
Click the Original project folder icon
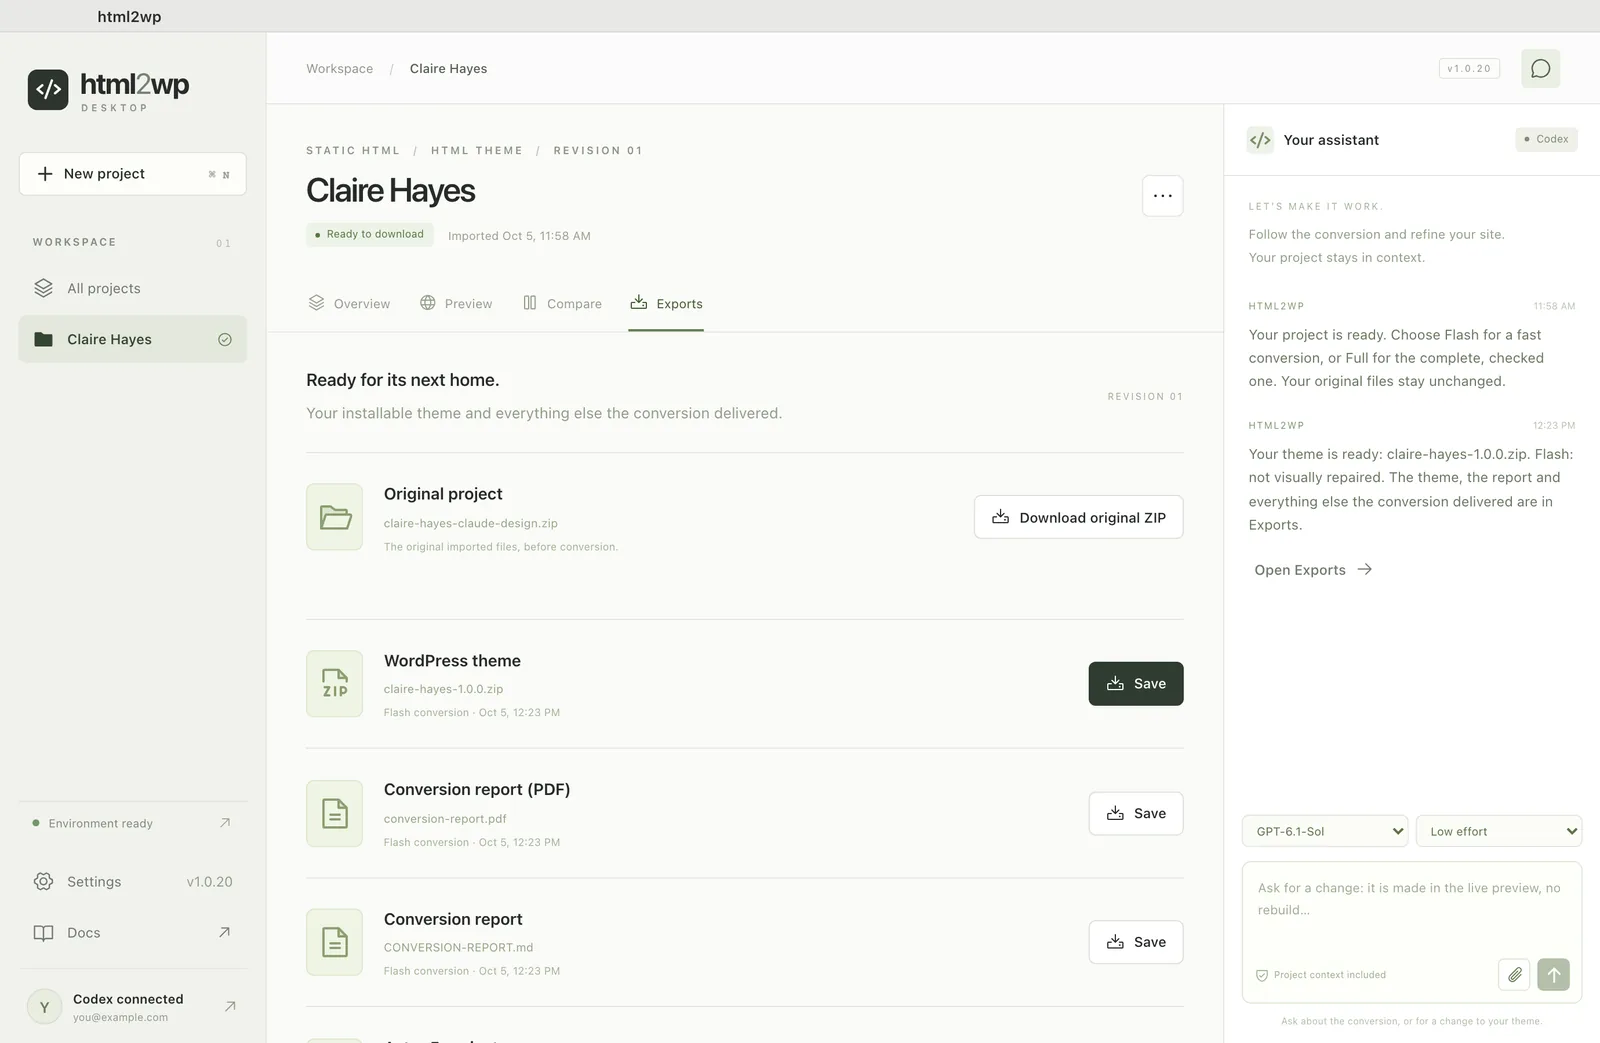[335, 517]
